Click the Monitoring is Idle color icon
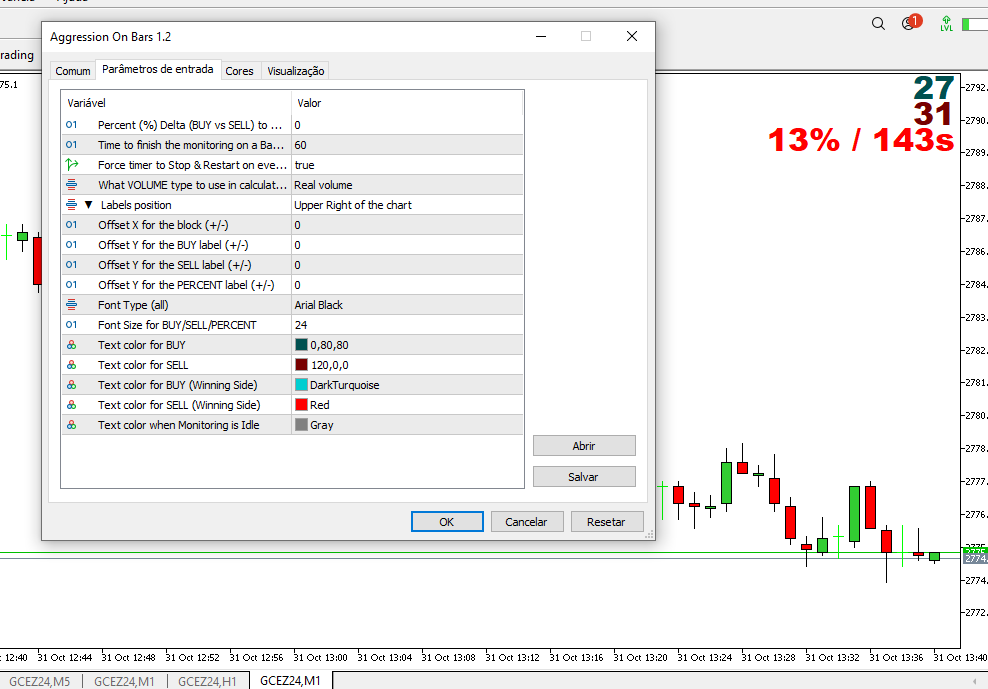 point(71,425)
